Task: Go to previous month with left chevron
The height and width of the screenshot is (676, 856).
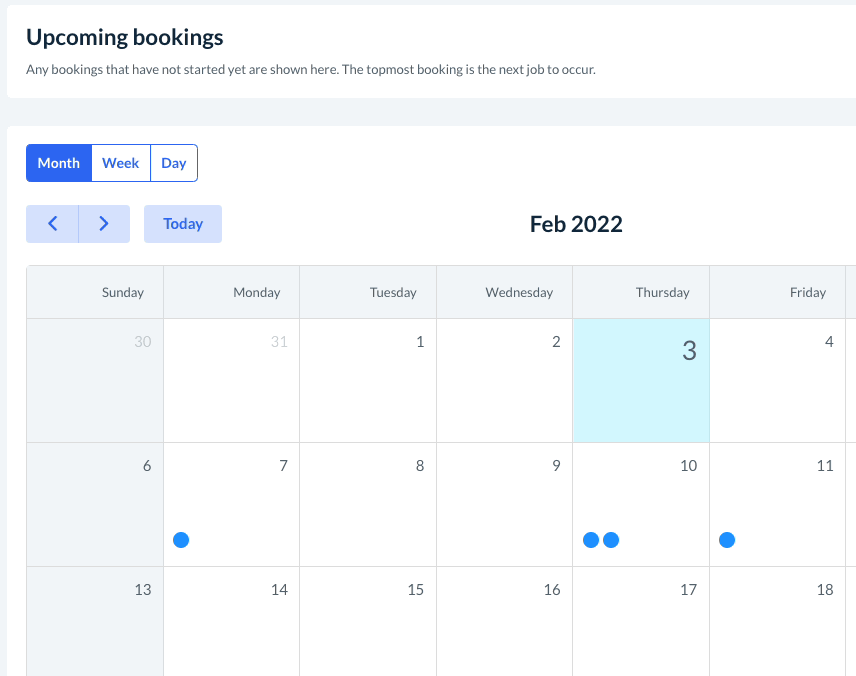Action: [x=52, y=224]
